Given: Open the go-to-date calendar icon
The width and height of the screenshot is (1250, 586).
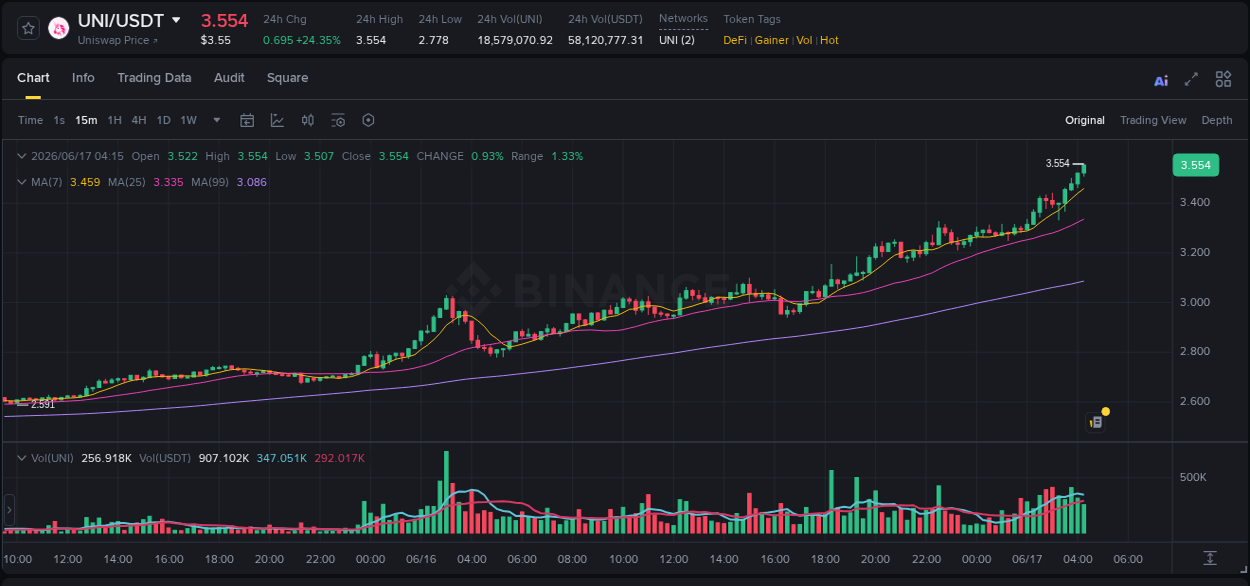Looking at the screenshot, I should pos(247,120).
